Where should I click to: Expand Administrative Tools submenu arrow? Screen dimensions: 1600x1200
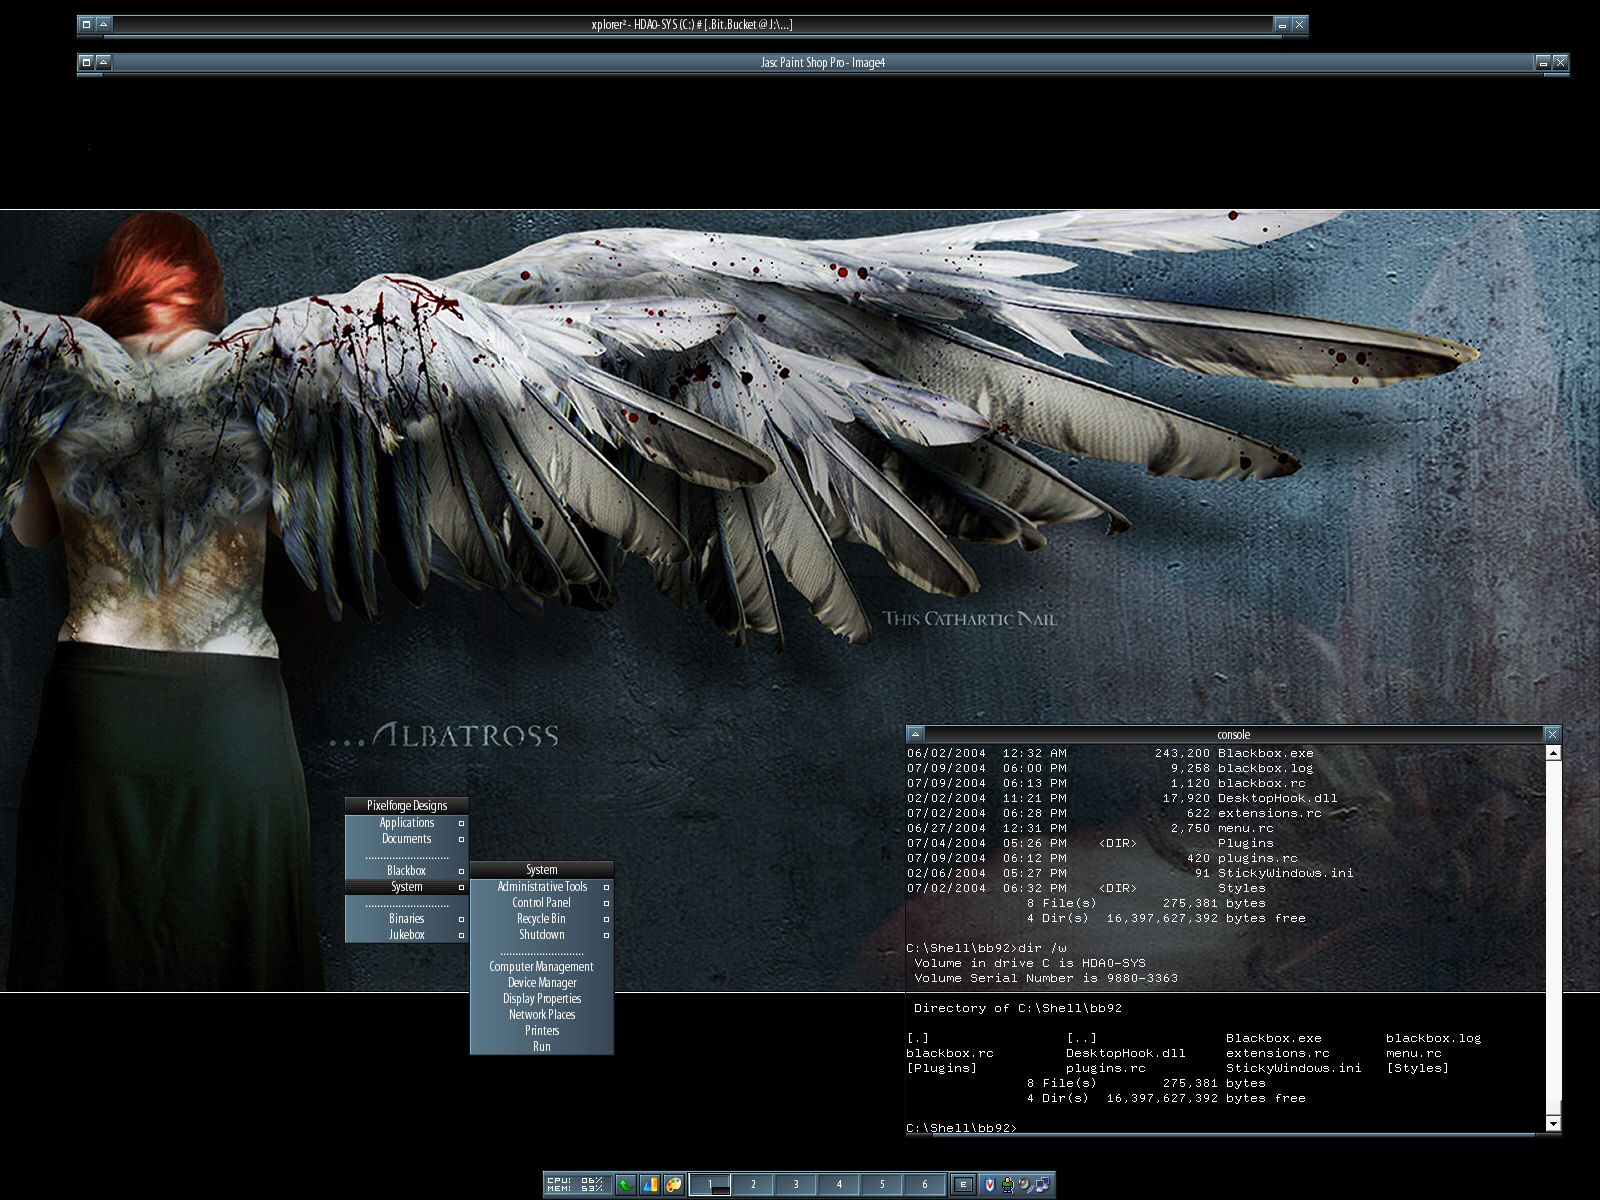[x=606, y=887]
